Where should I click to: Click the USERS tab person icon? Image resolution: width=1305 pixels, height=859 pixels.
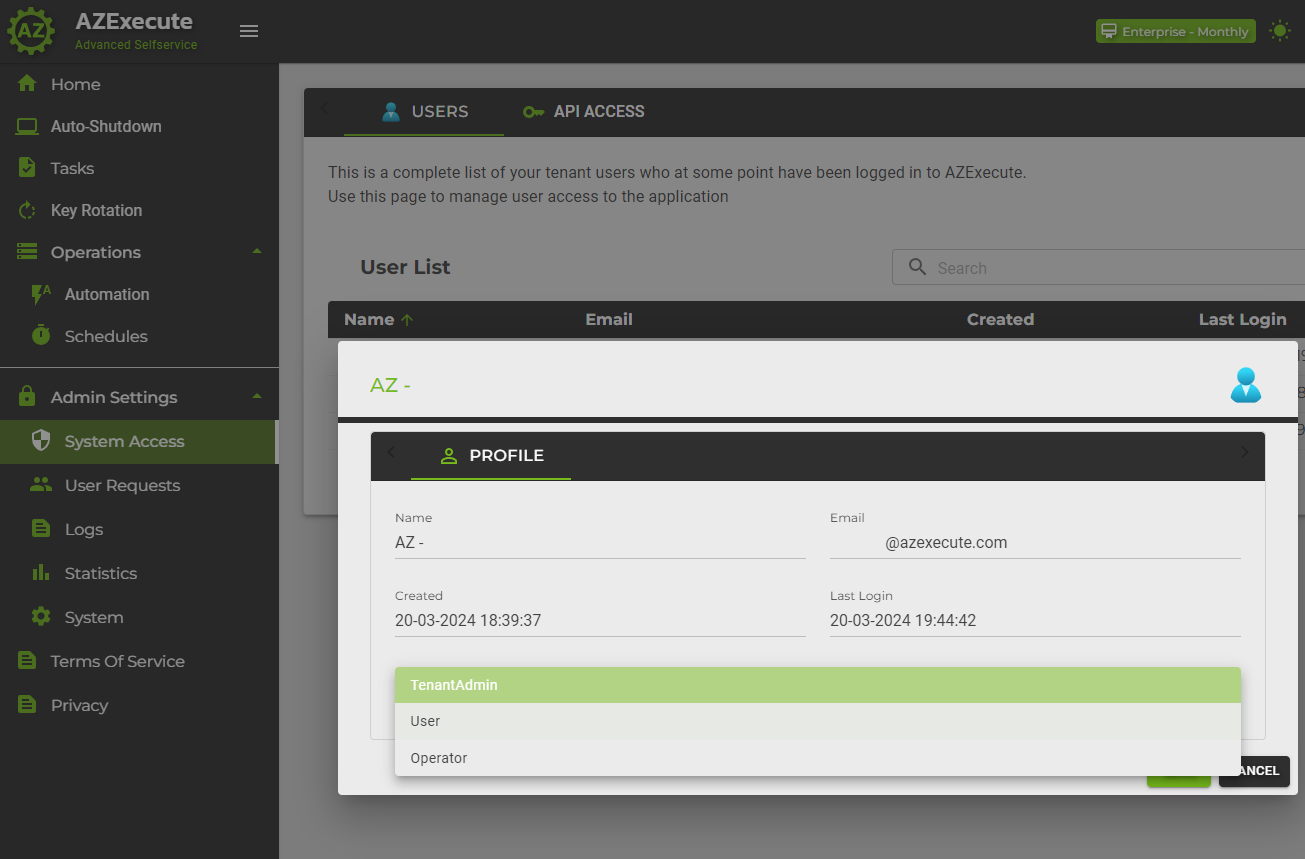pos(391,112)
